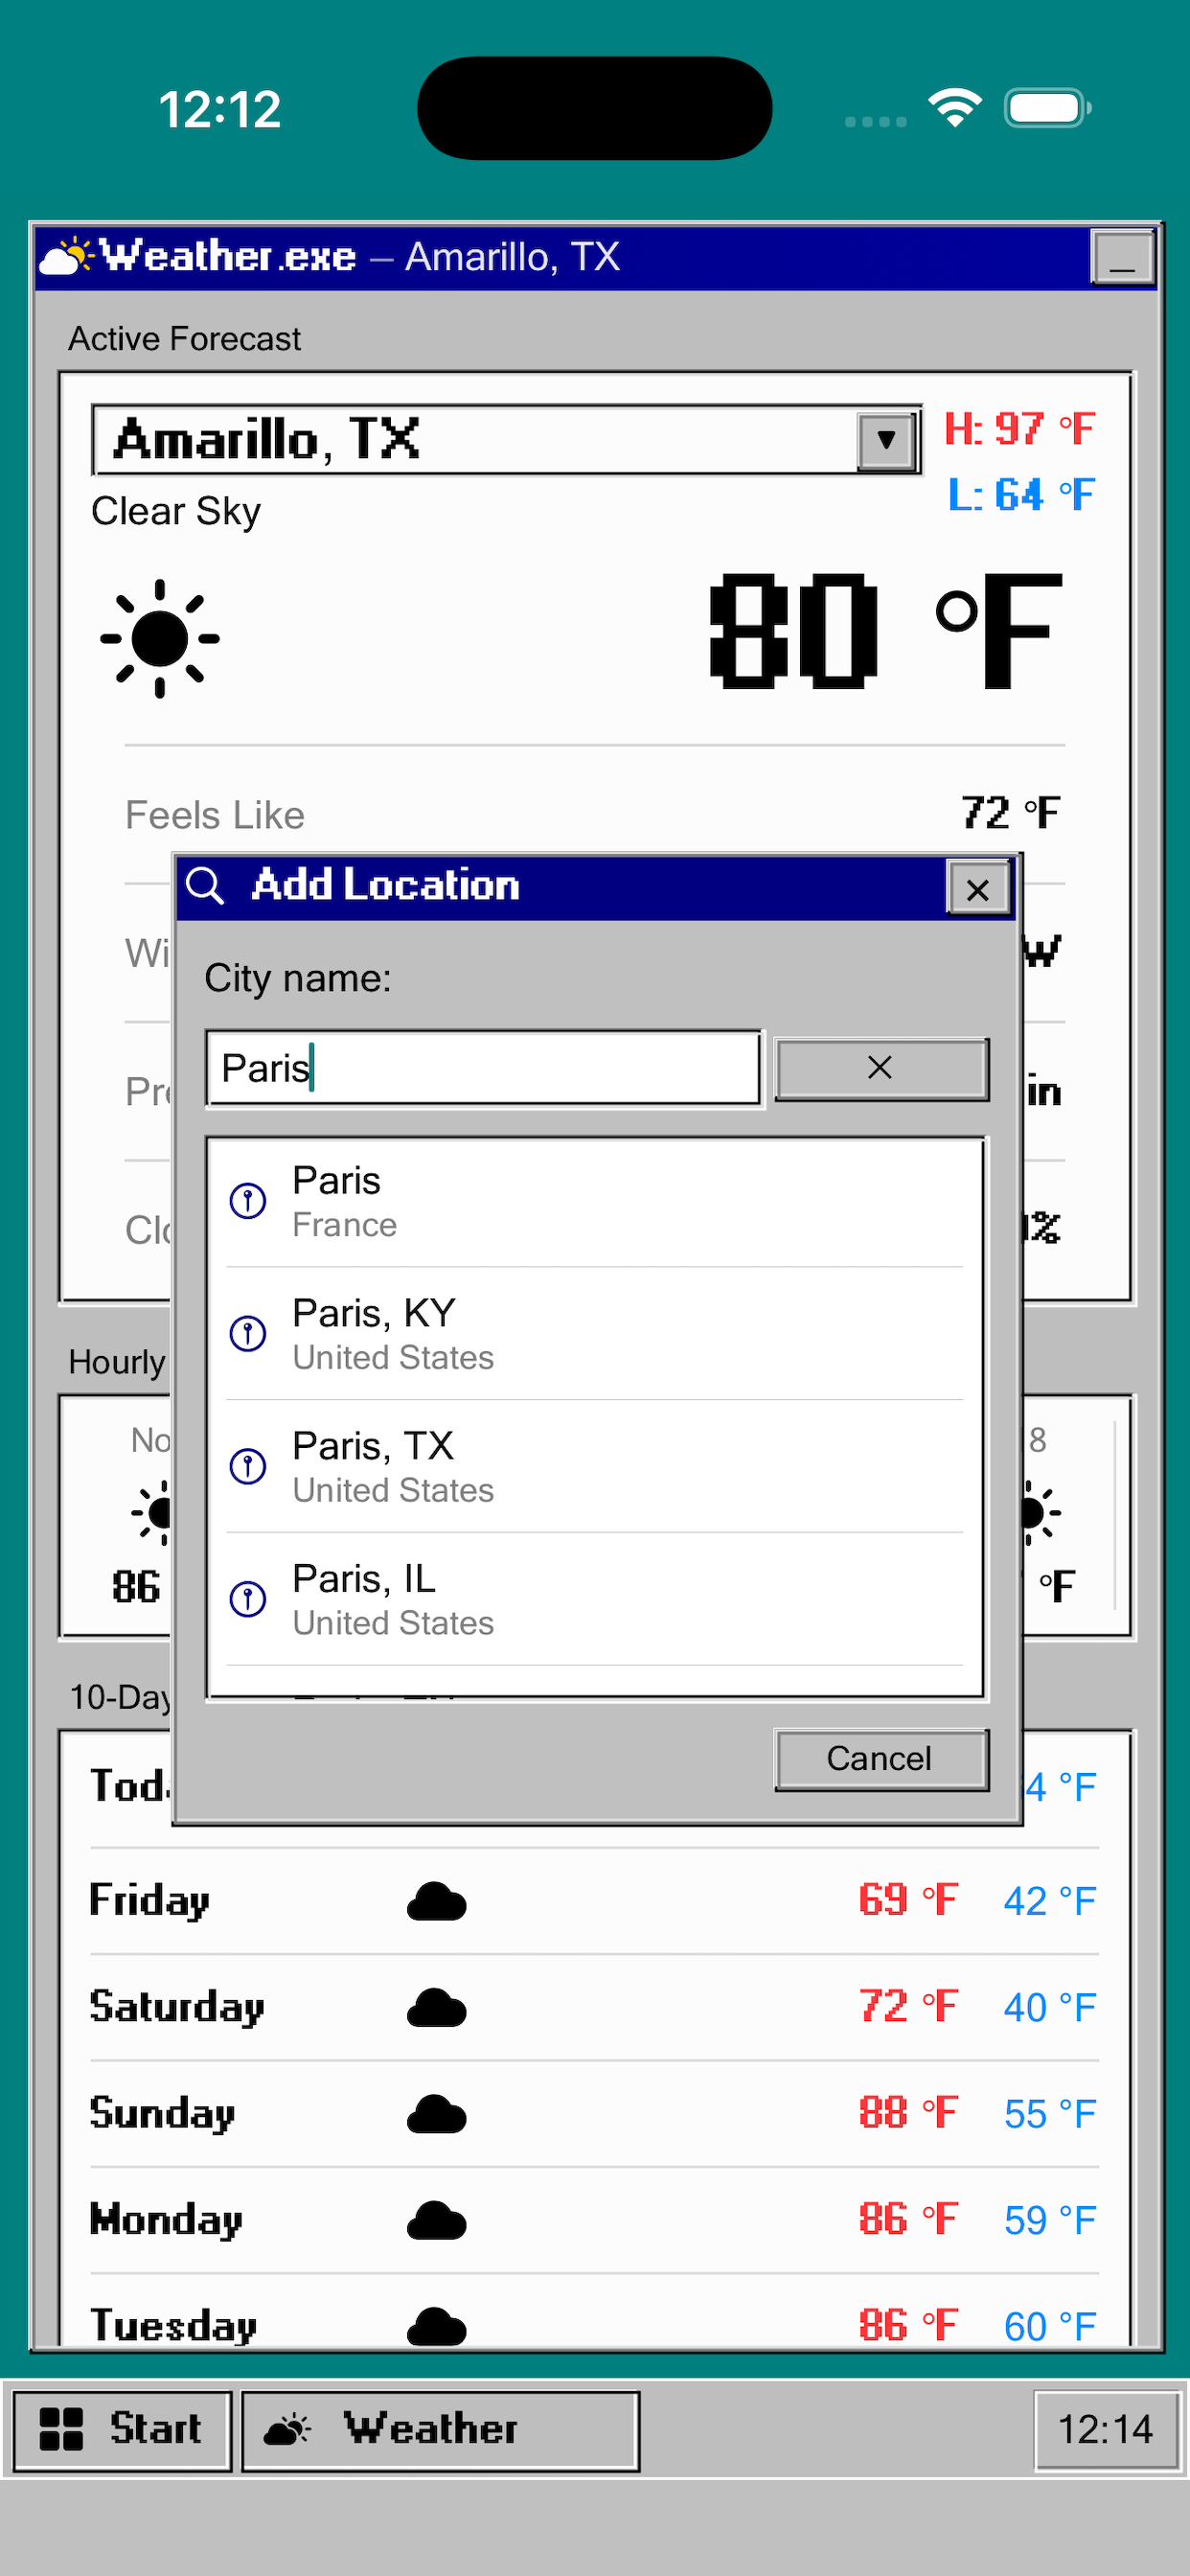The image size is (1190, 2576).
Task: Choose Paris, France from search results
Action: (x=594, y=1202)
